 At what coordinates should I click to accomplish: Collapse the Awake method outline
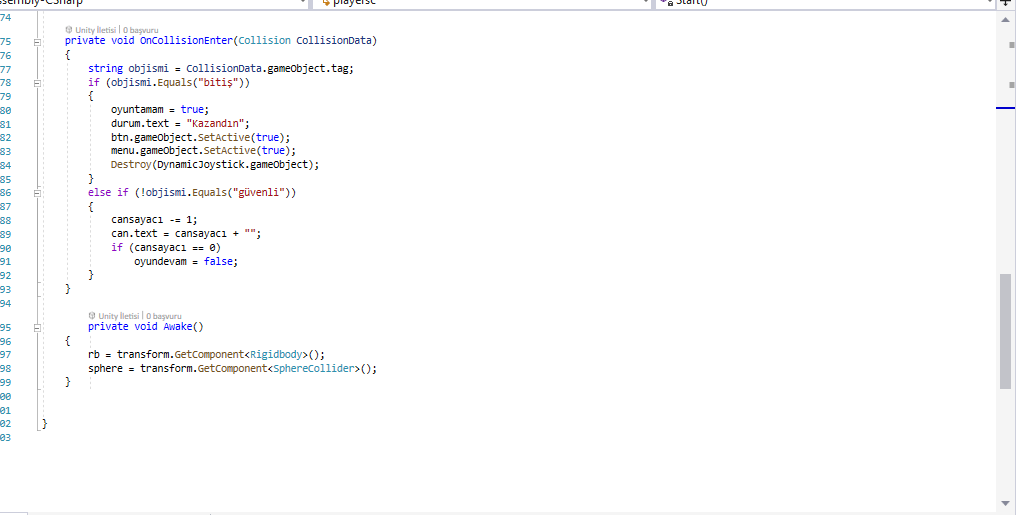tap(38, 327)
